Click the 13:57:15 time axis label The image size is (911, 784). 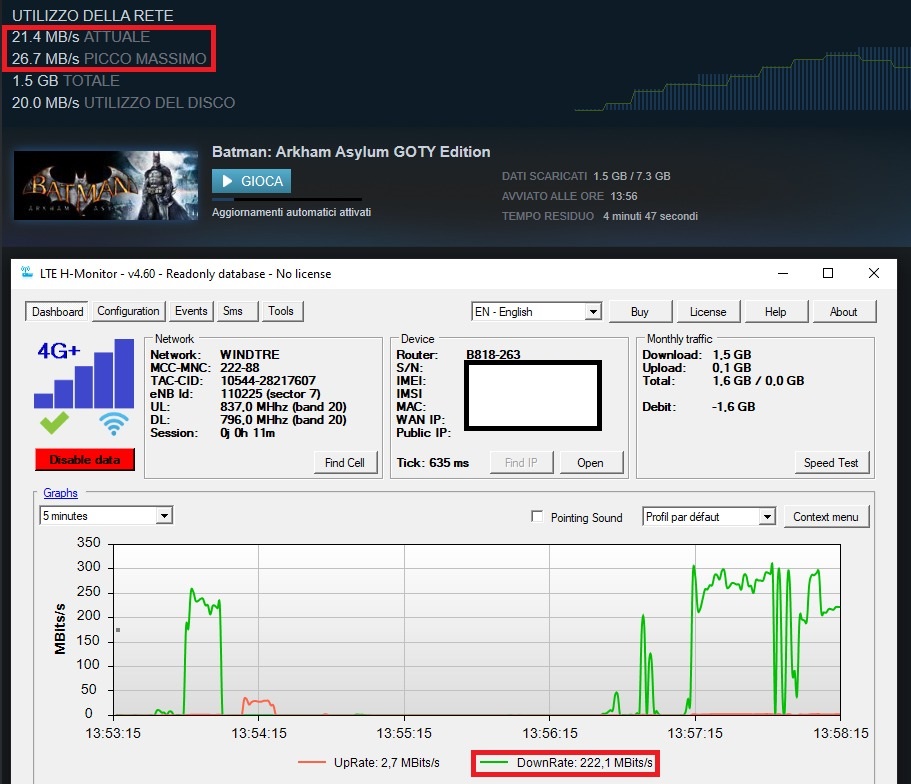tap(695, 733)
